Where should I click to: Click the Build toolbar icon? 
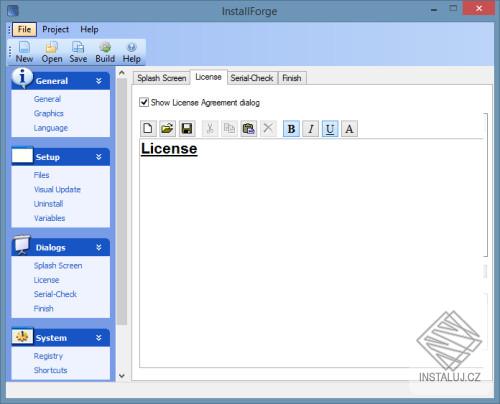(x=105, y=52)
